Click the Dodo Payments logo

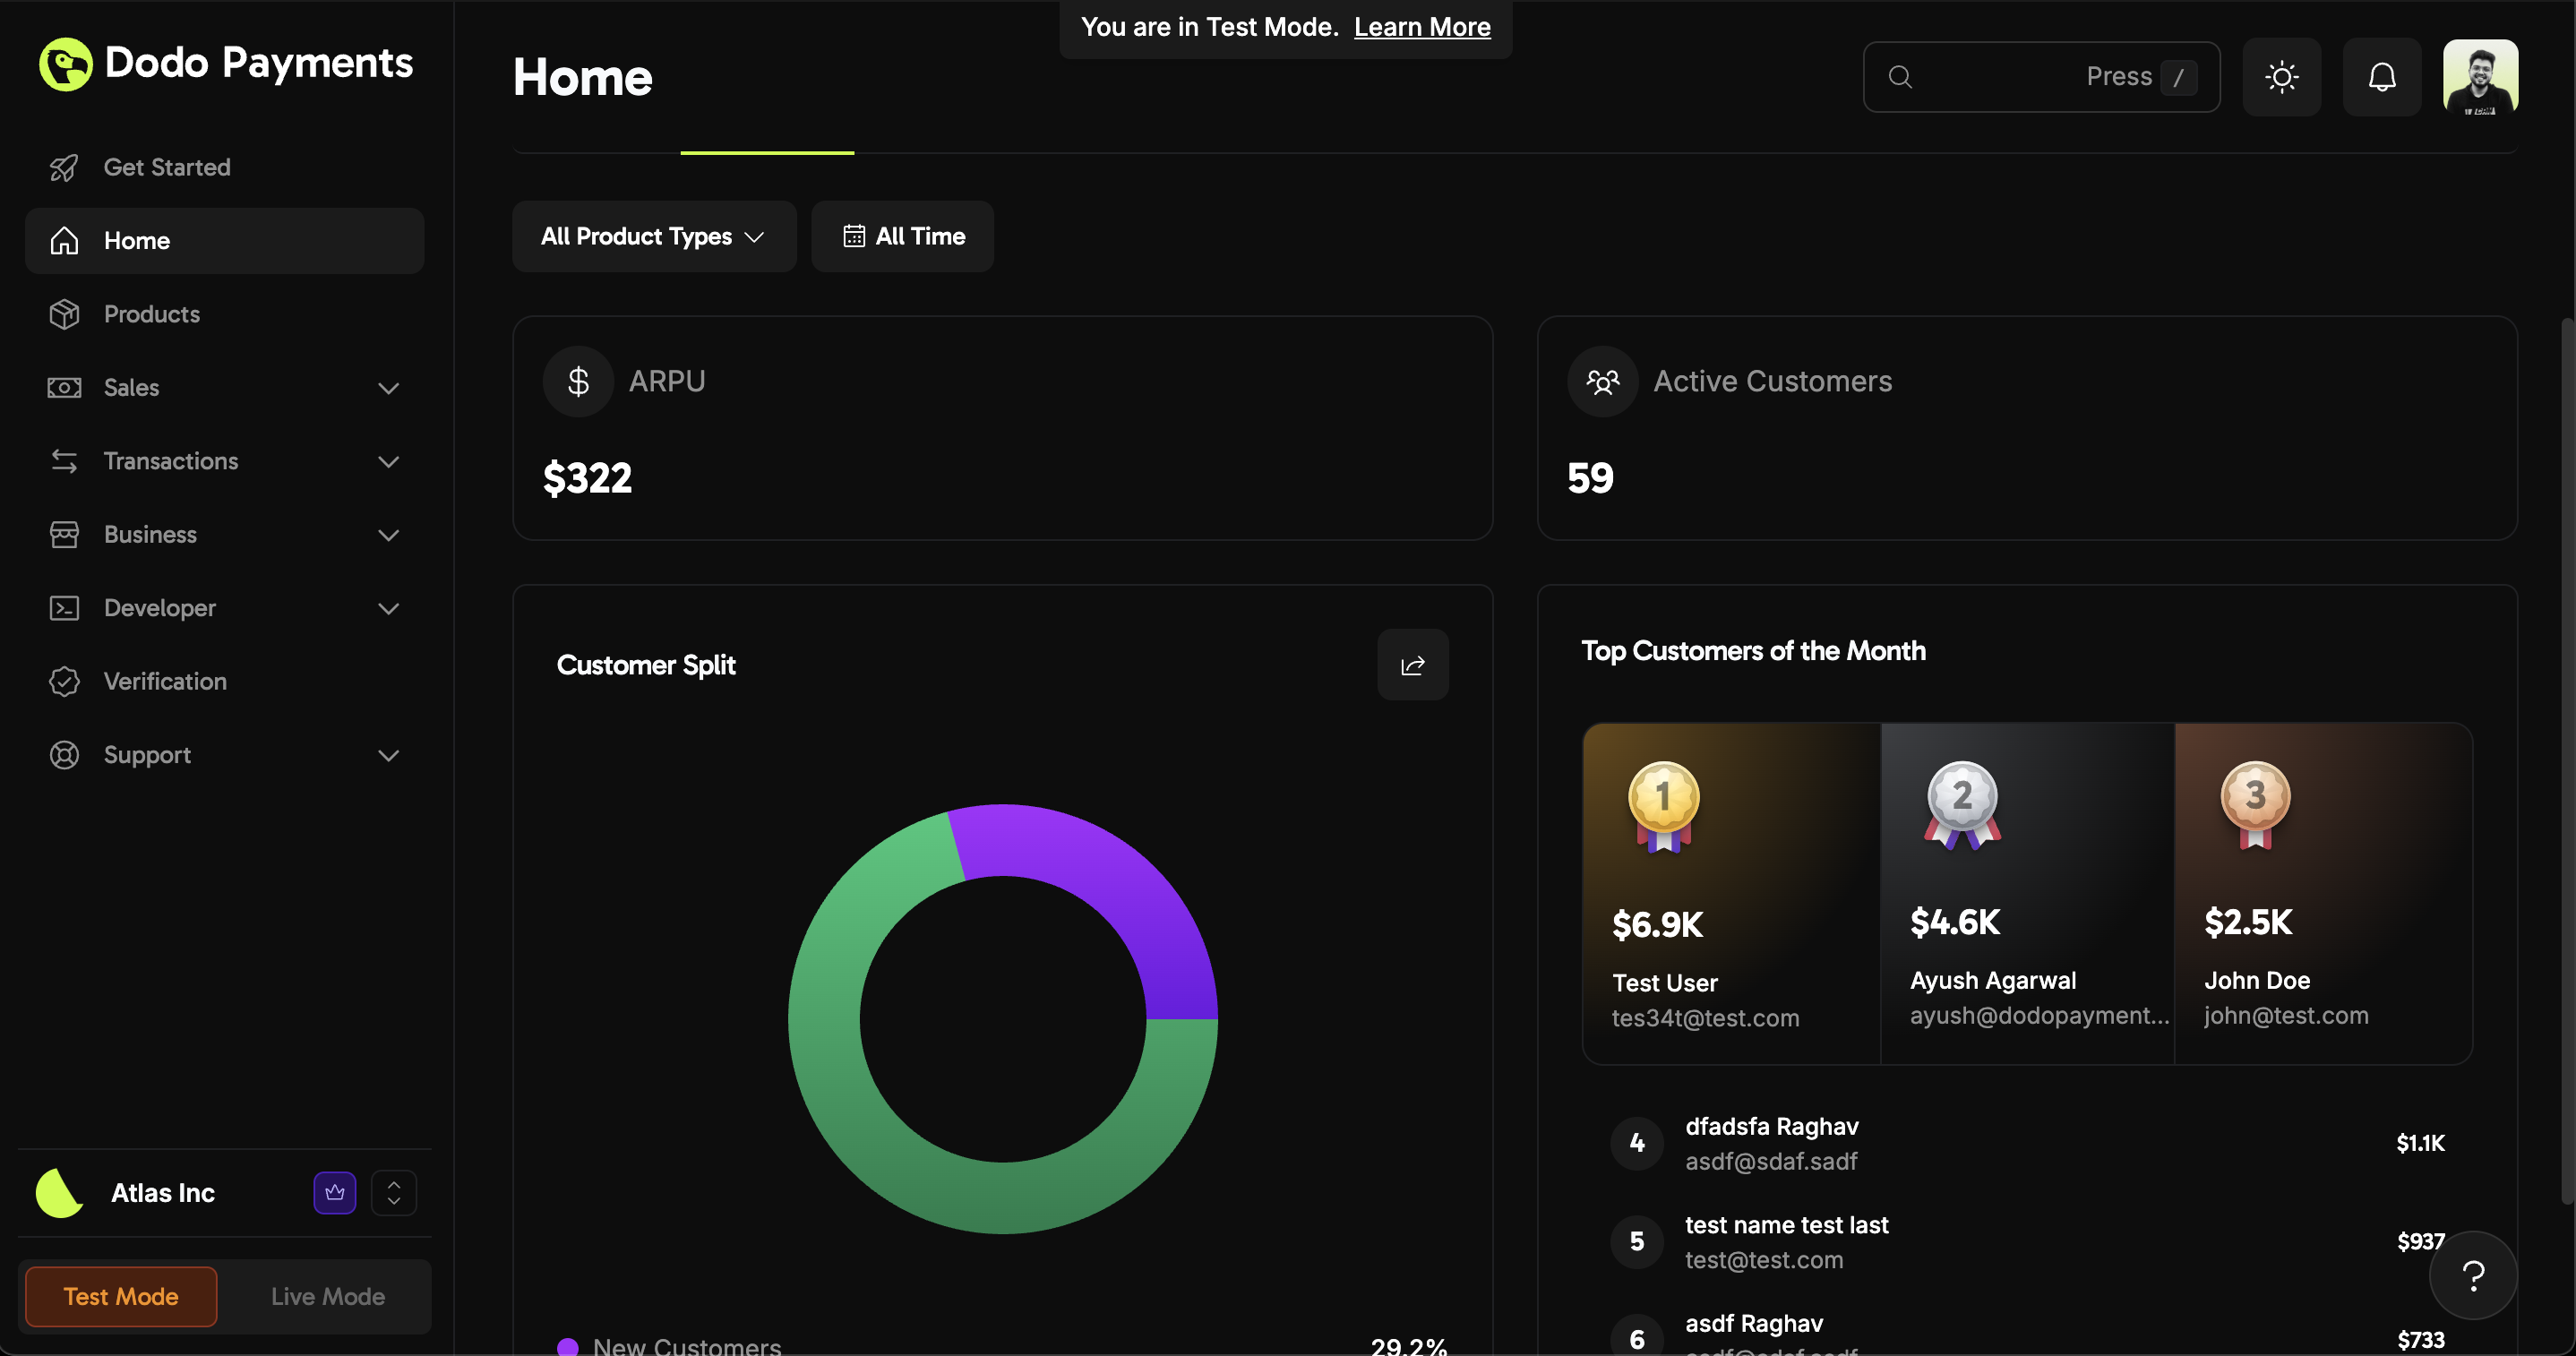tap(224, 63)
